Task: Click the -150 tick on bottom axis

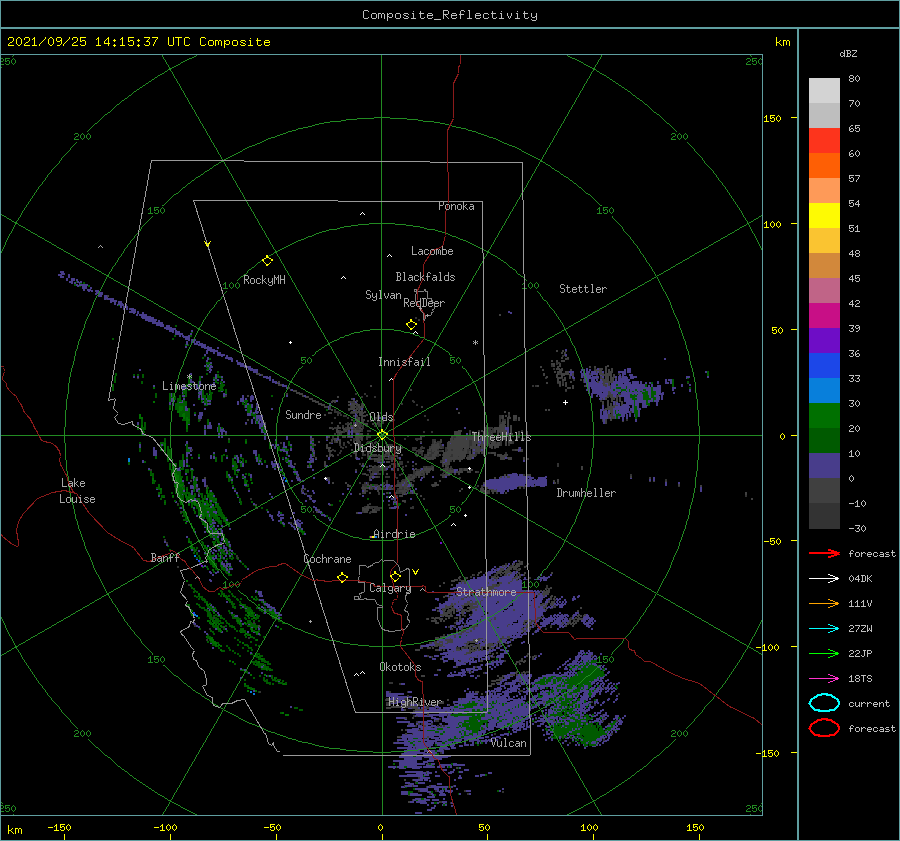Action: [59, 827]
